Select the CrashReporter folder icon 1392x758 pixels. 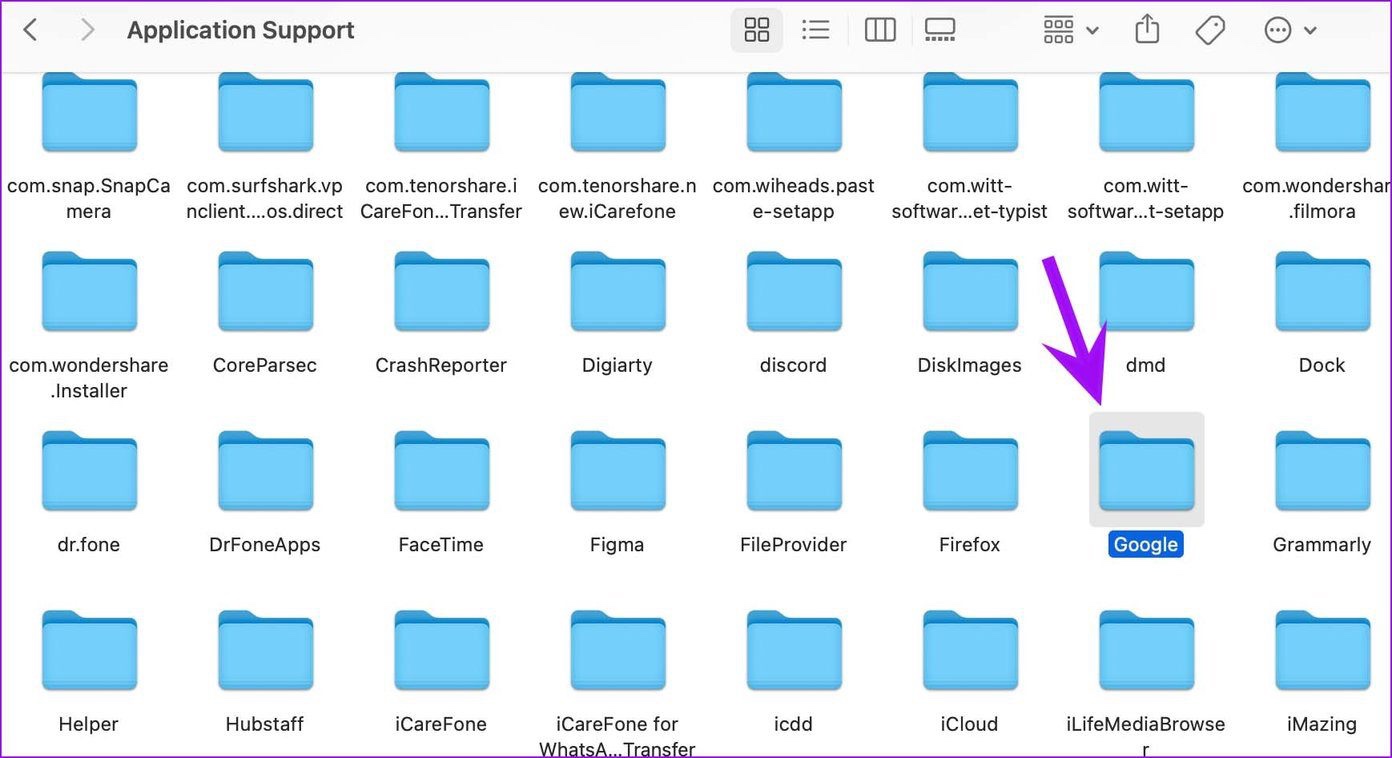pyautogui.click(x=441, y=292)
